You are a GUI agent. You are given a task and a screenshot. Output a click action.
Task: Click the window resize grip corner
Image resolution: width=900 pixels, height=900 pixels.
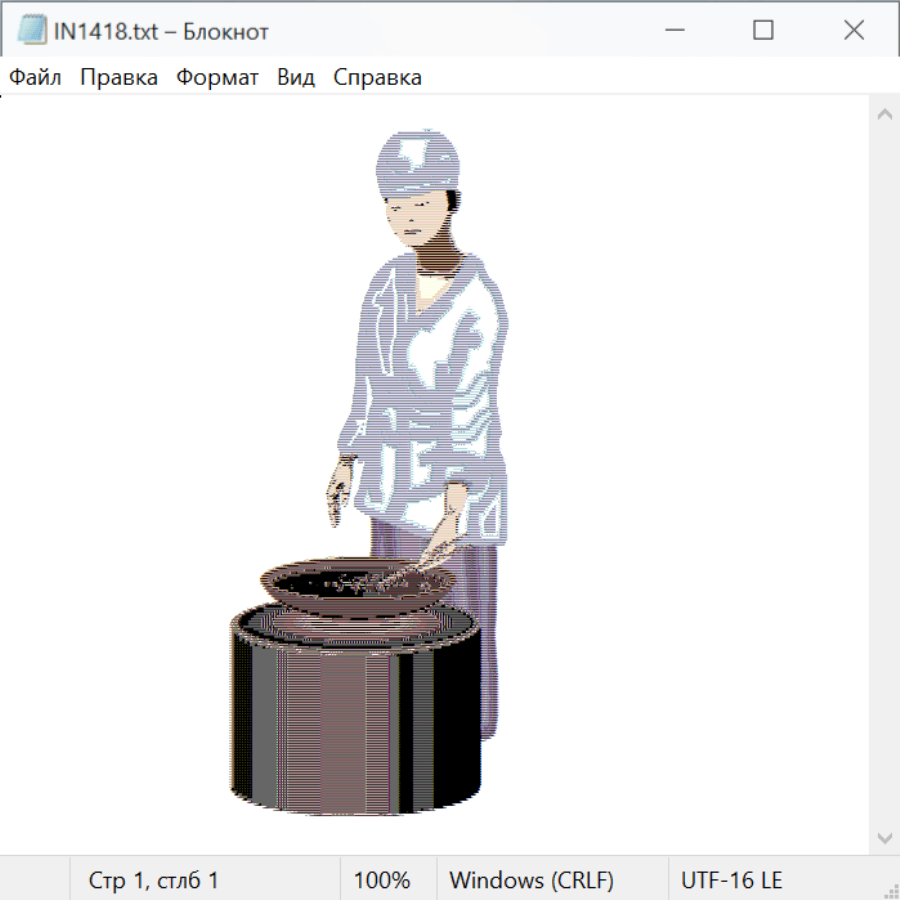(x=891, y=891)
